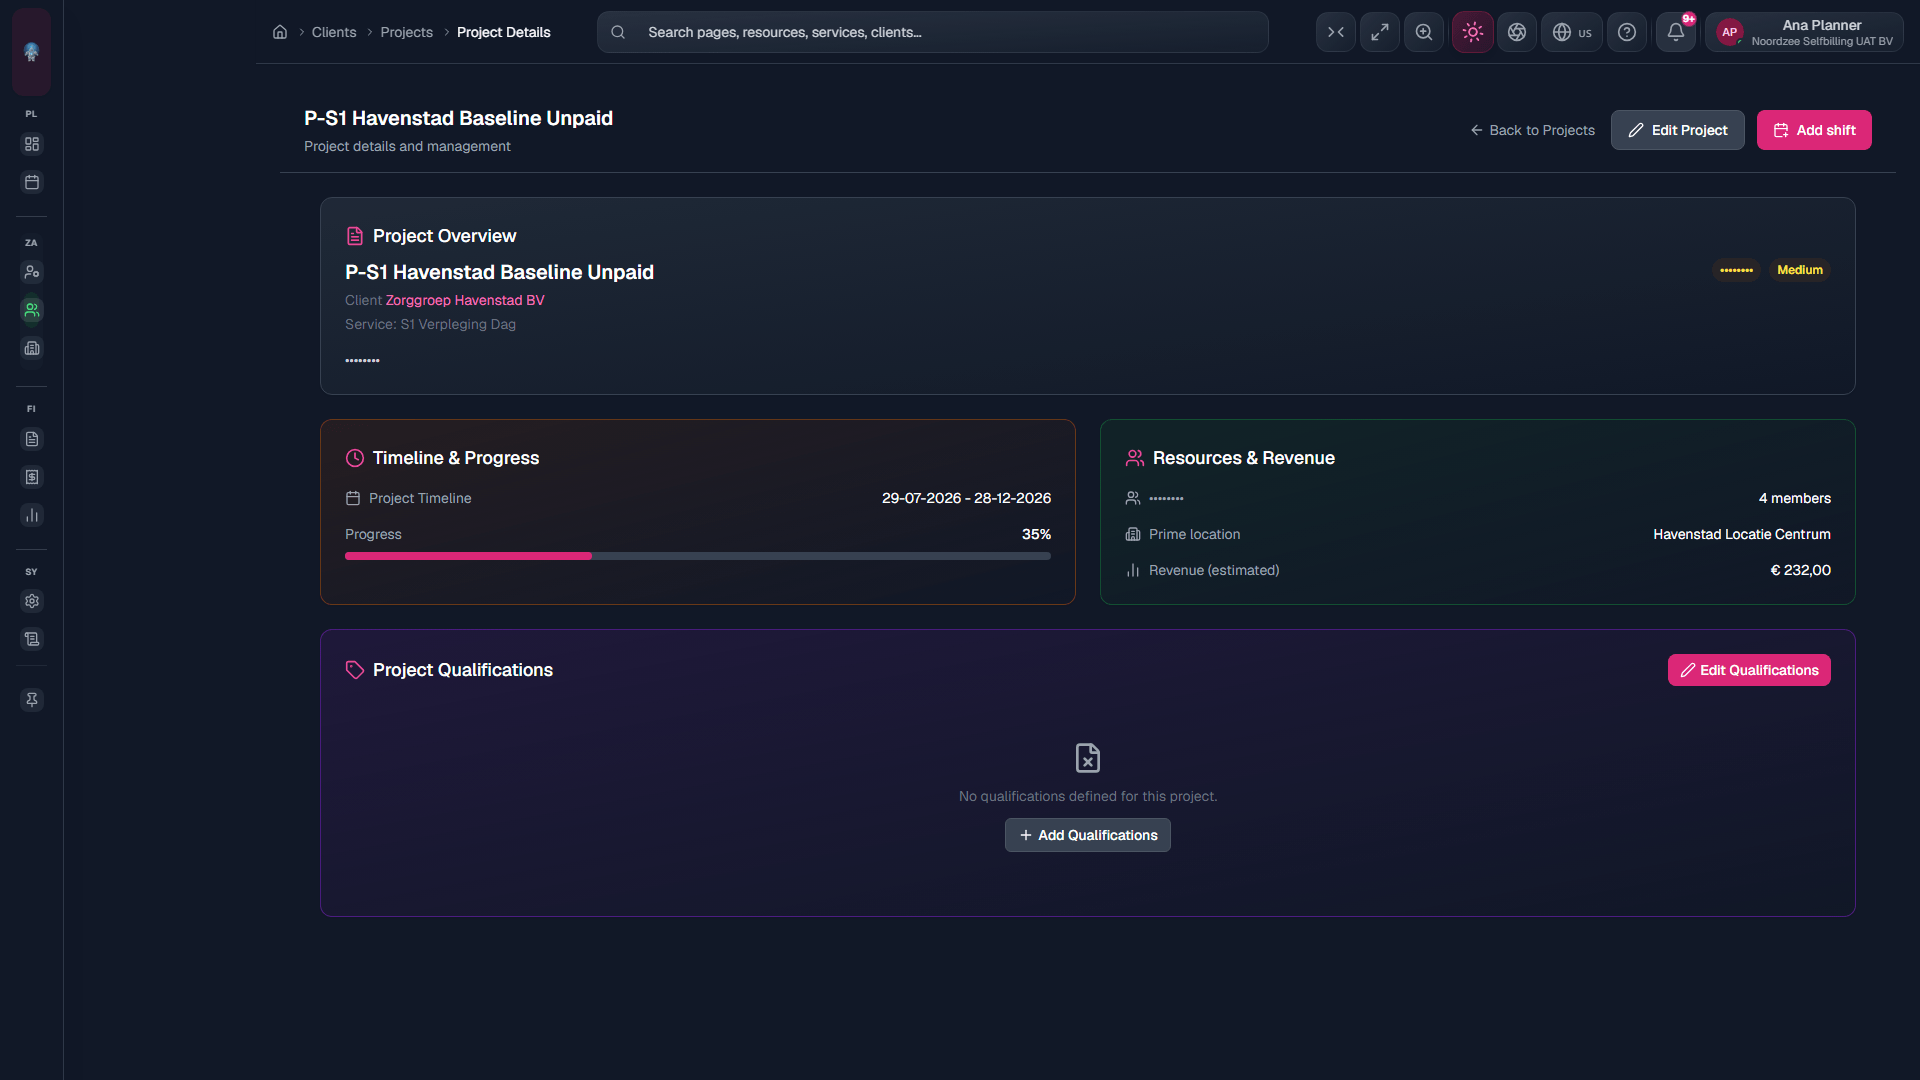
Task: Open the bar chart icon in sidebar
Action: click(32, 515)
